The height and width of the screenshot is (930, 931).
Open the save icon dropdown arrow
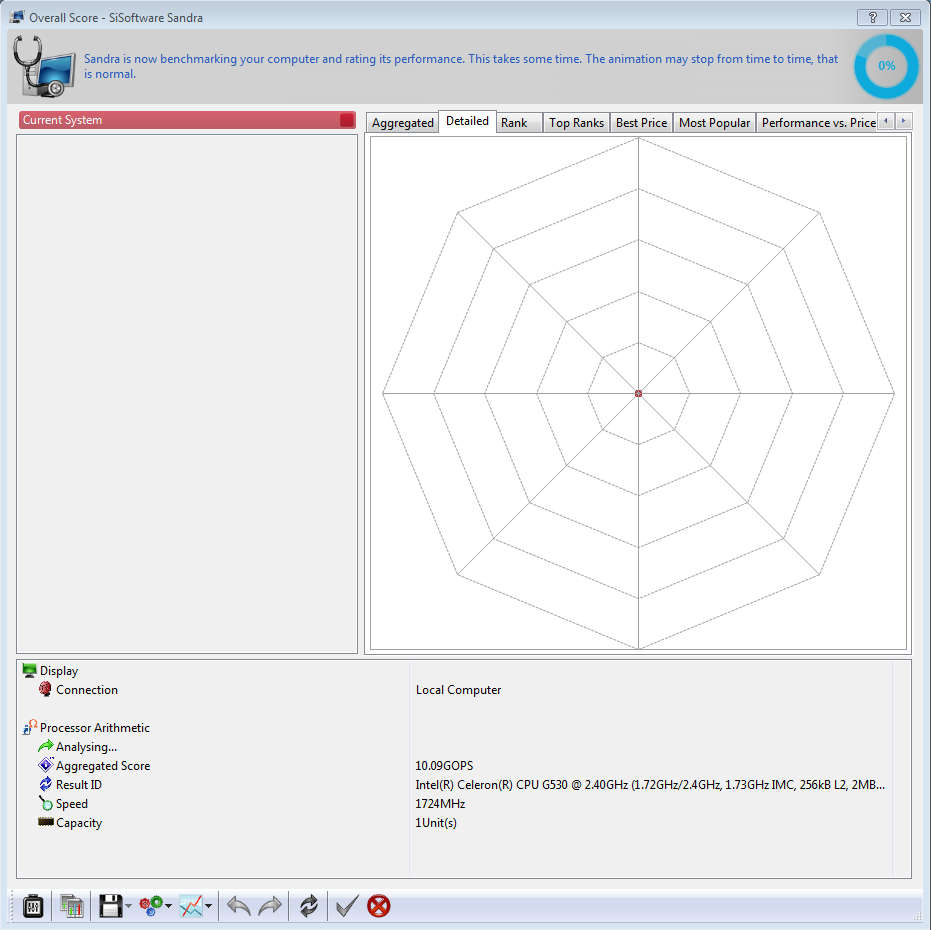128,906
